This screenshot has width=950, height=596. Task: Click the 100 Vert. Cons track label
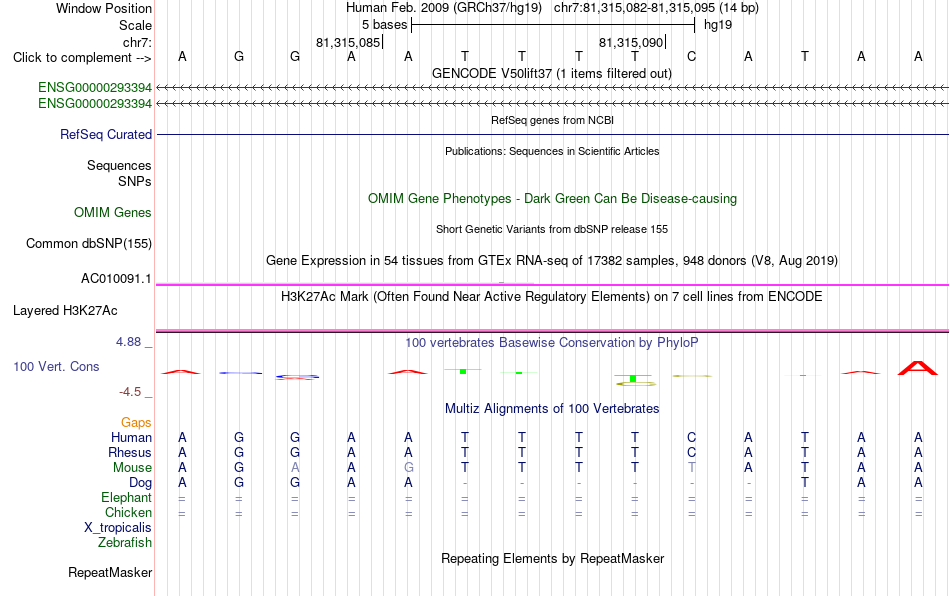(56, 366)
